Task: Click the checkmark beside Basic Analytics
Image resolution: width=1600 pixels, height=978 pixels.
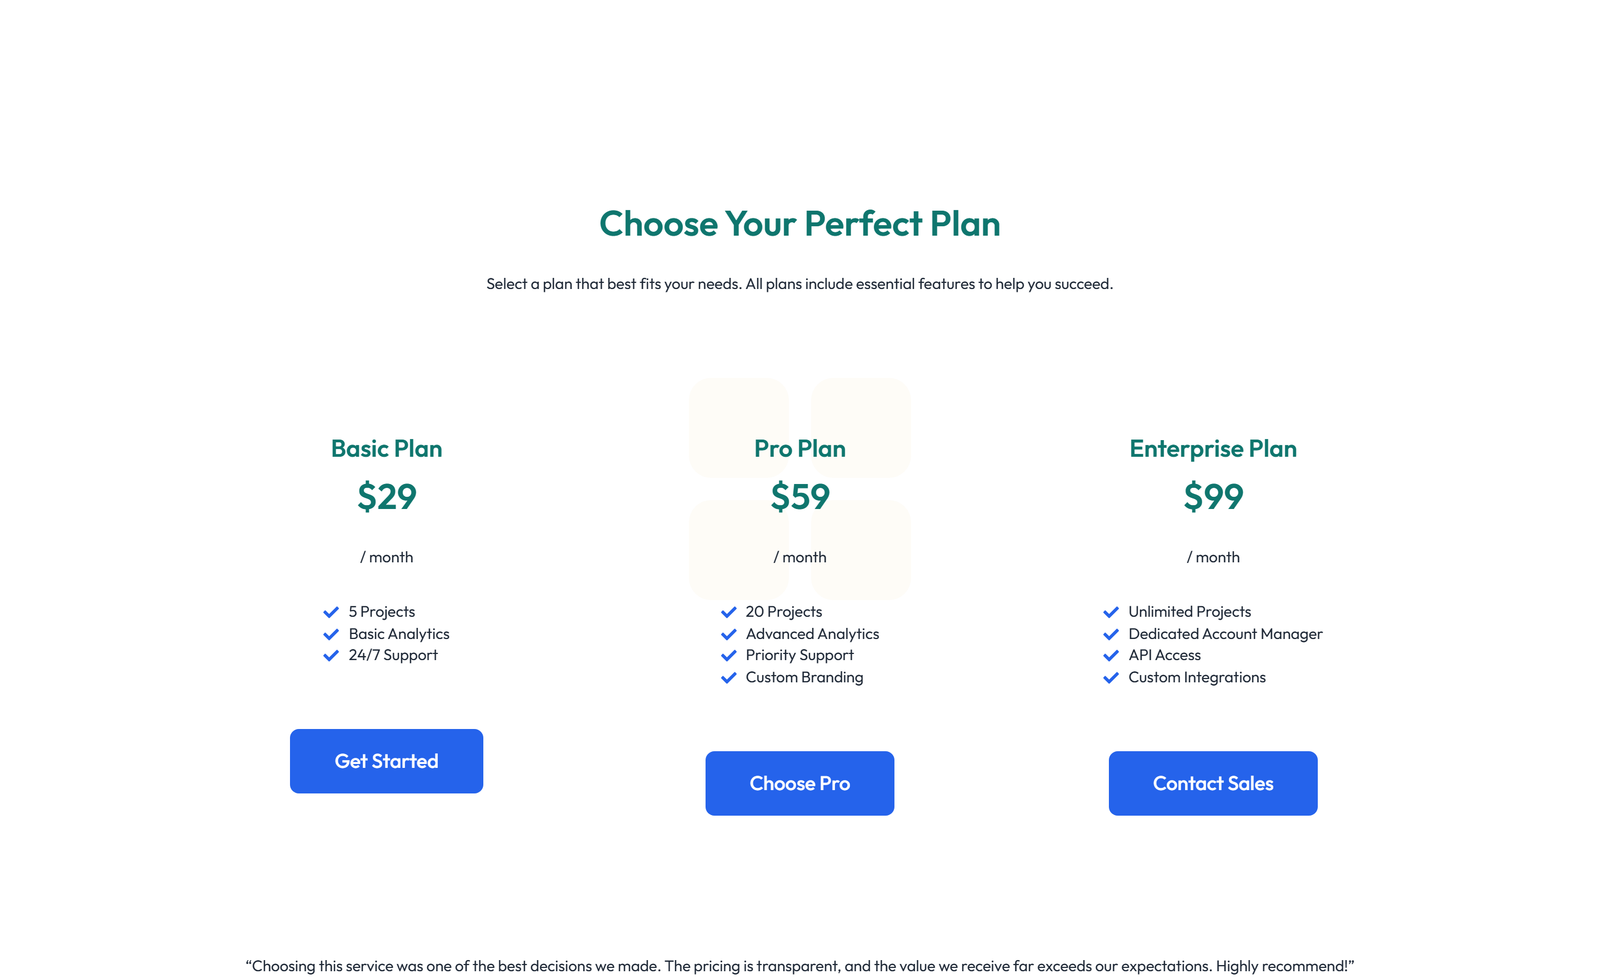Action: coord(330,633)
